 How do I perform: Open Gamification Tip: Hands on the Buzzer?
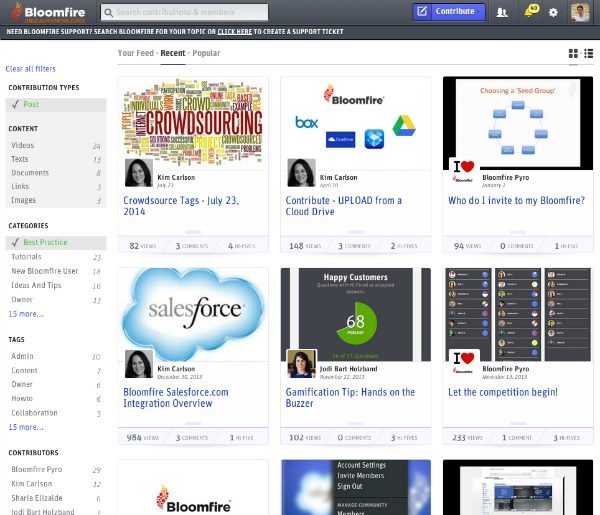[x=350, y=398]
